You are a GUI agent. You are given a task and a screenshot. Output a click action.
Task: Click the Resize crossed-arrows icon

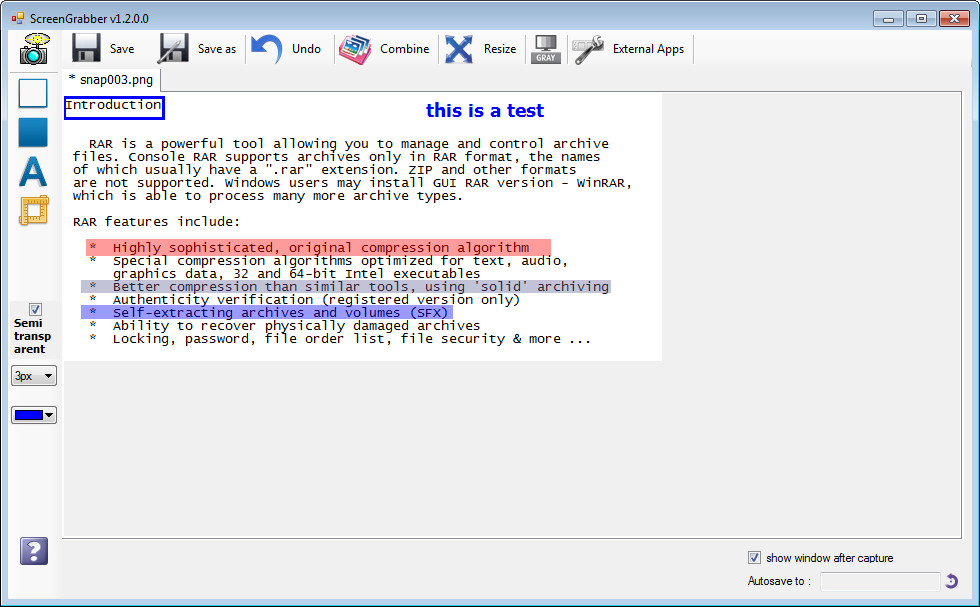point(459,49)
